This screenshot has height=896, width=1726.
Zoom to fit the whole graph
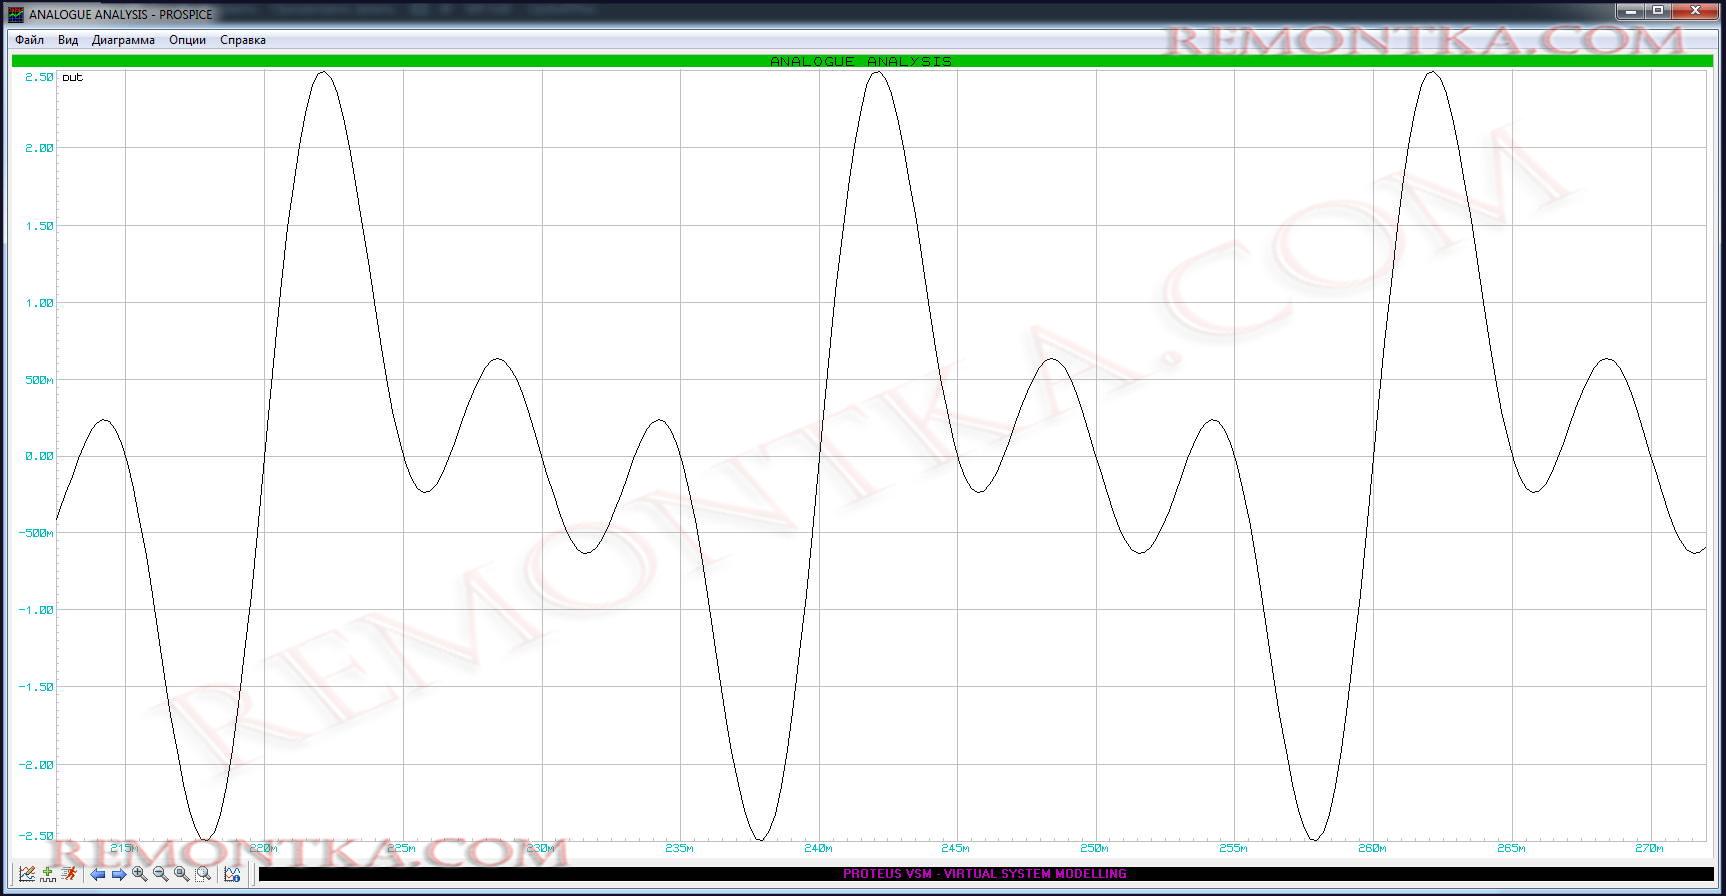click(182, 874)
